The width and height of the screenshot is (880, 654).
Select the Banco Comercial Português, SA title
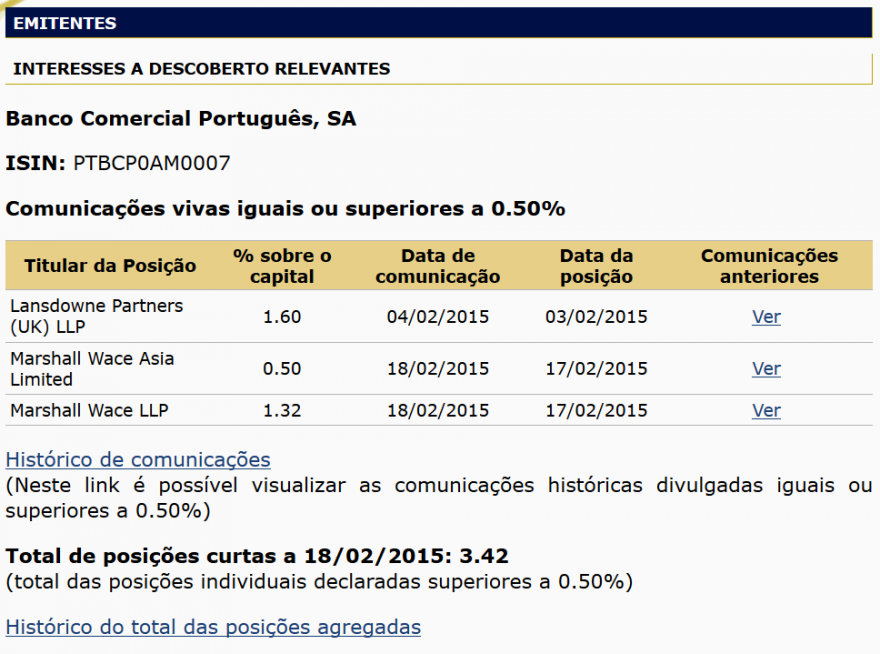point(180,118)
